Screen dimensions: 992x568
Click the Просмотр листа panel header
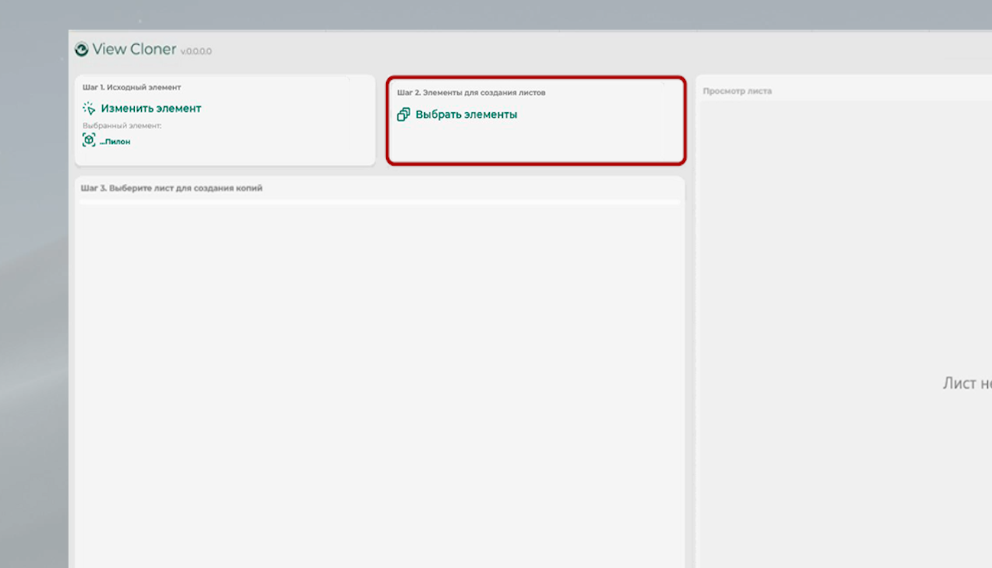pos(737,91)
